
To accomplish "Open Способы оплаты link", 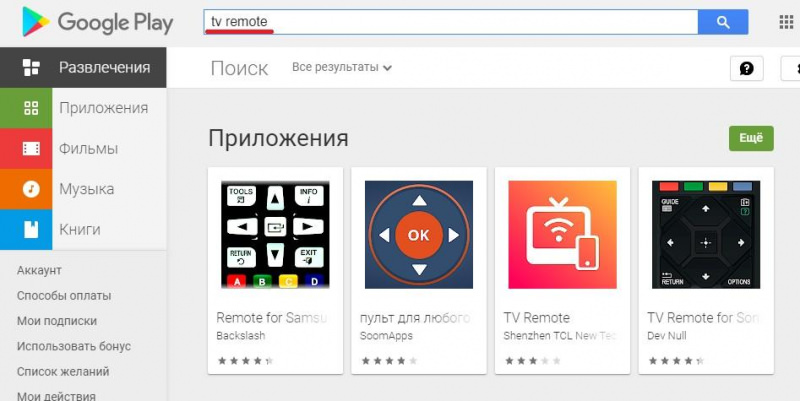I will click(64, 295).
